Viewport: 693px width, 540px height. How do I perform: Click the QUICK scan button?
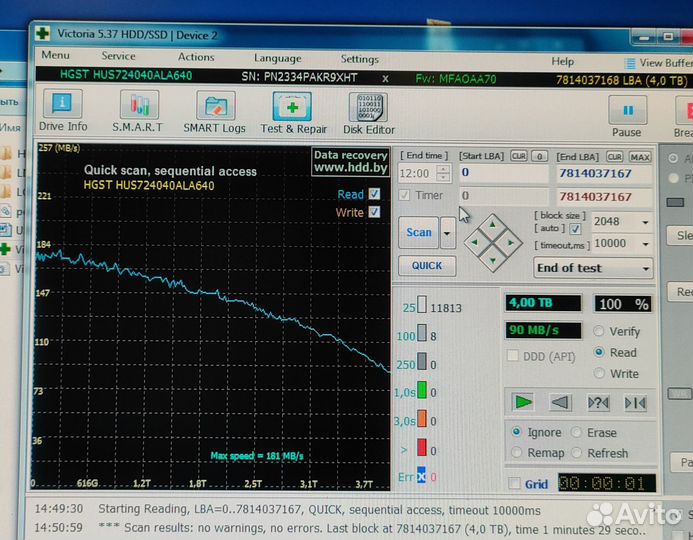427,266
